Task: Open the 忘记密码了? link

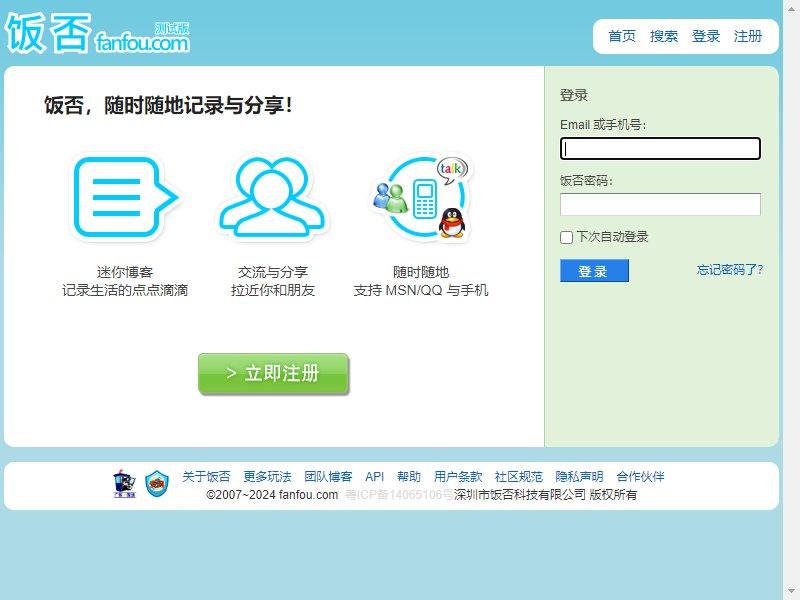Action: coord(730,270)
